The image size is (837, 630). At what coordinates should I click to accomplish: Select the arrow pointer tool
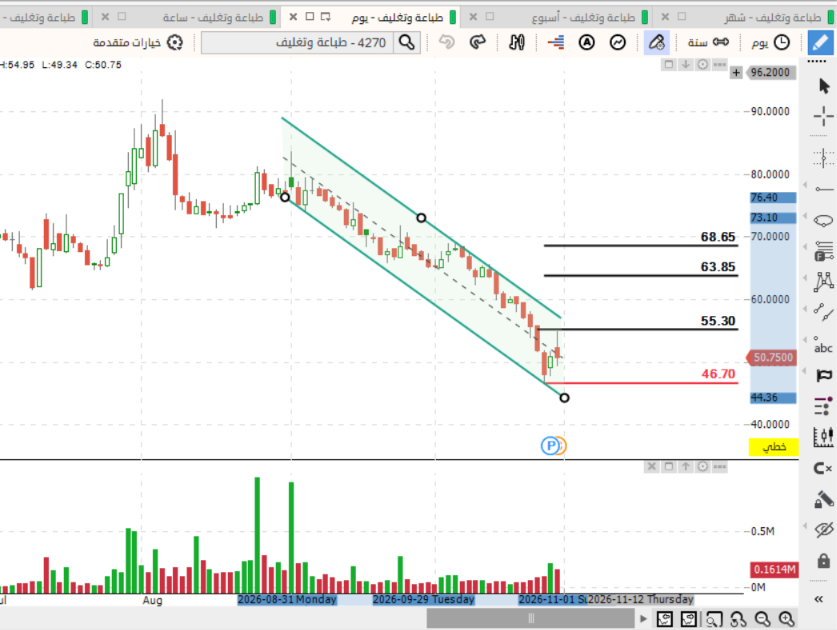click(824, 85)
